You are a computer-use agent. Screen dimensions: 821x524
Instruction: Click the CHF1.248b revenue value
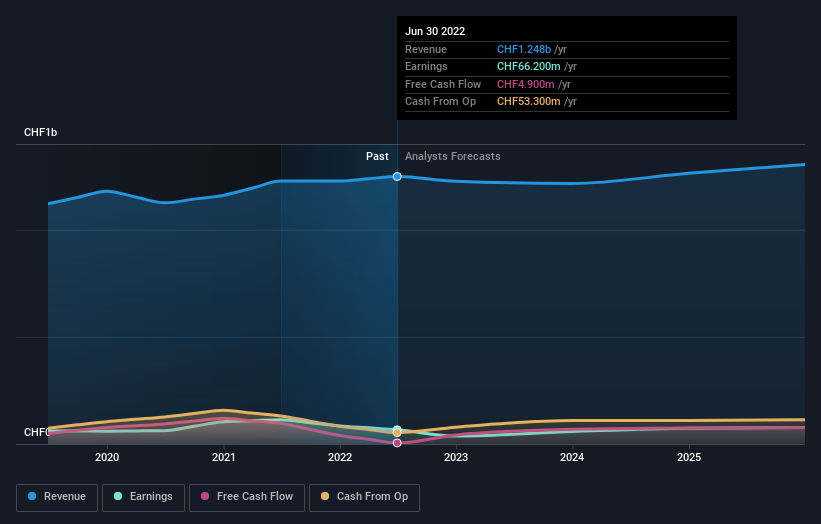point(524,49)
